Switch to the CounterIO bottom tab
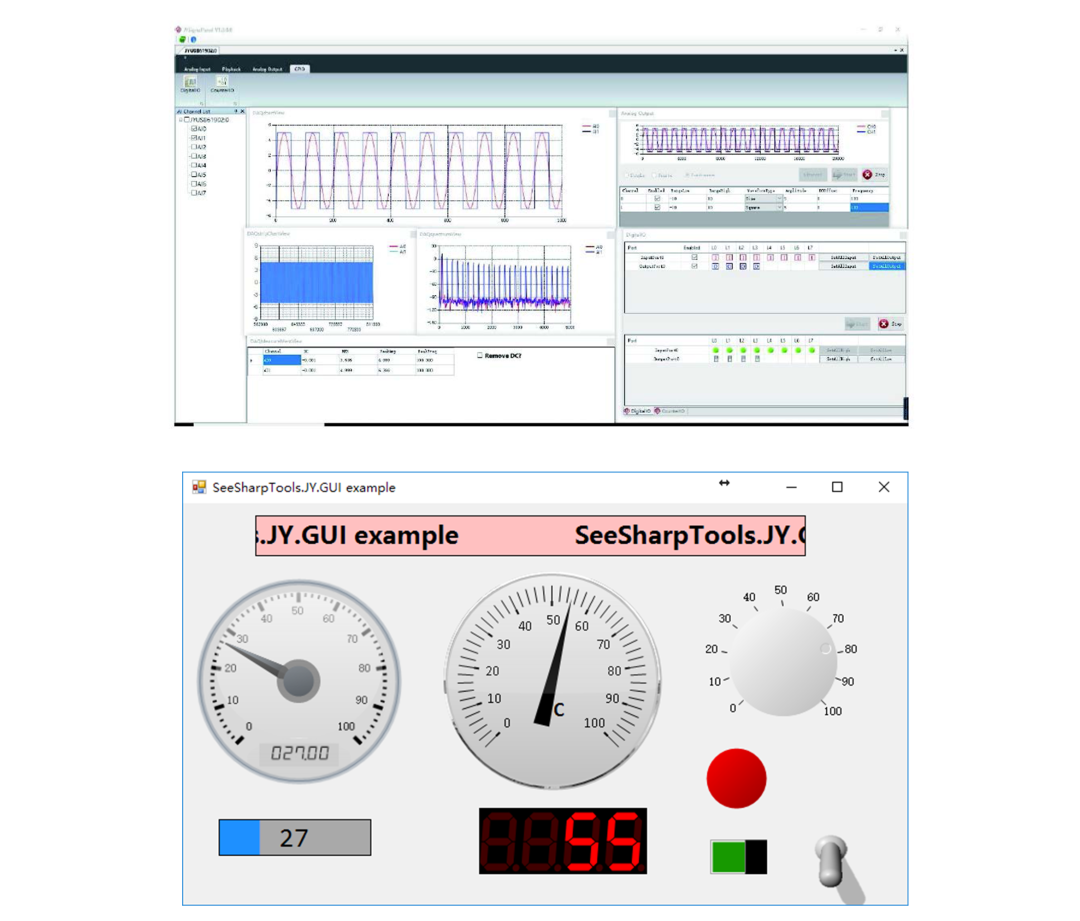This screenshot has height=921, width=1080. [x=669, y=411]
